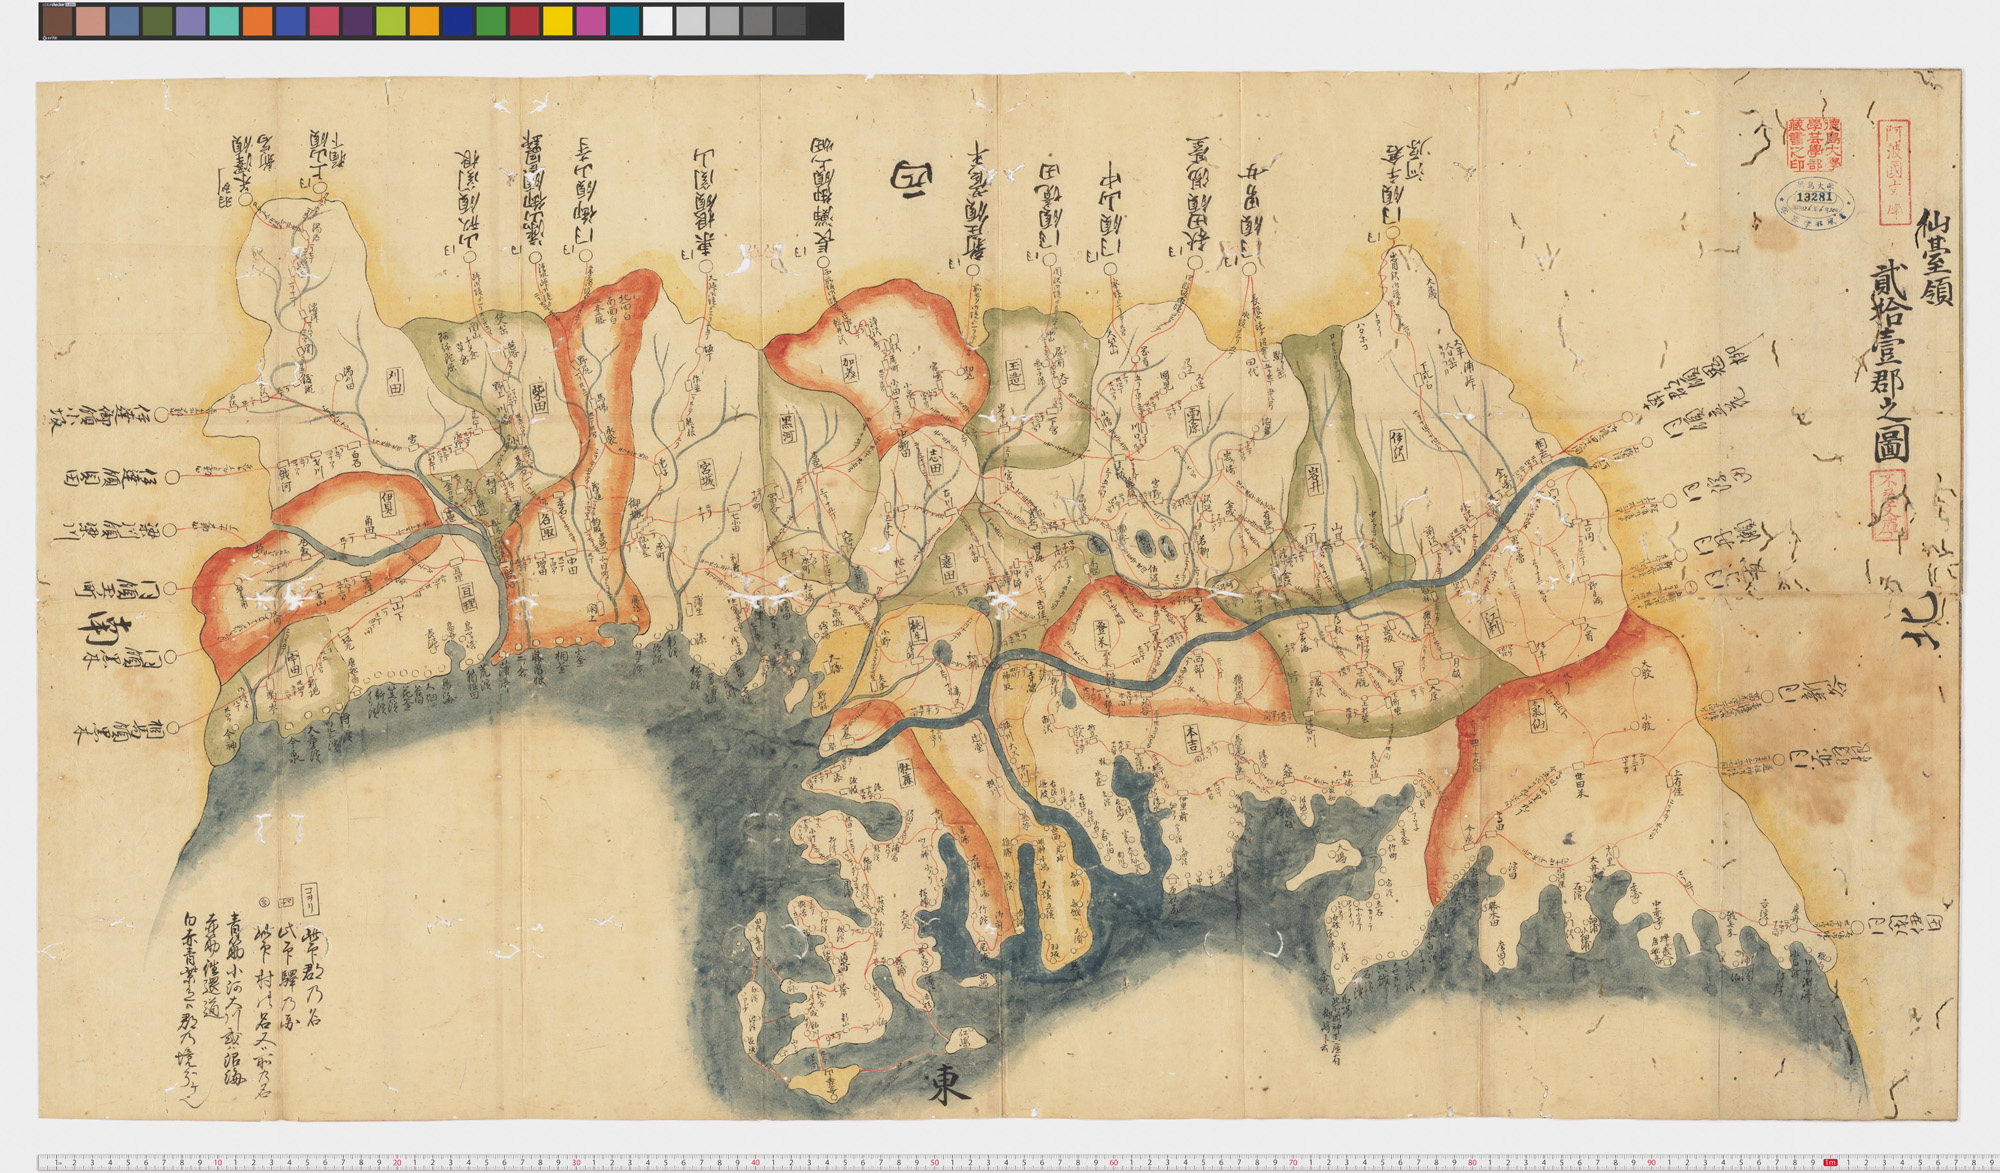Pick the olive green color patch
Screen dimensions: 2000x1173
(157, 21)
